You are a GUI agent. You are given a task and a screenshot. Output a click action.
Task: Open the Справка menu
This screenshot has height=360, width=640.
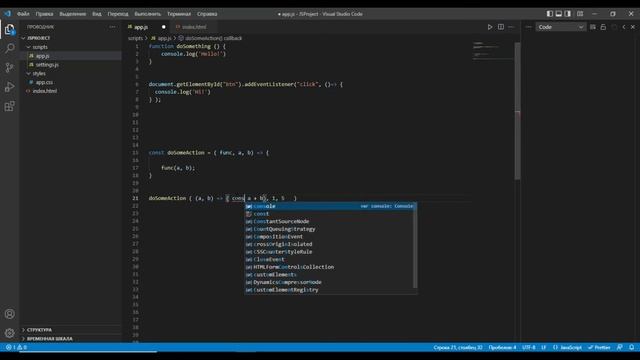[x=207, y=13]
